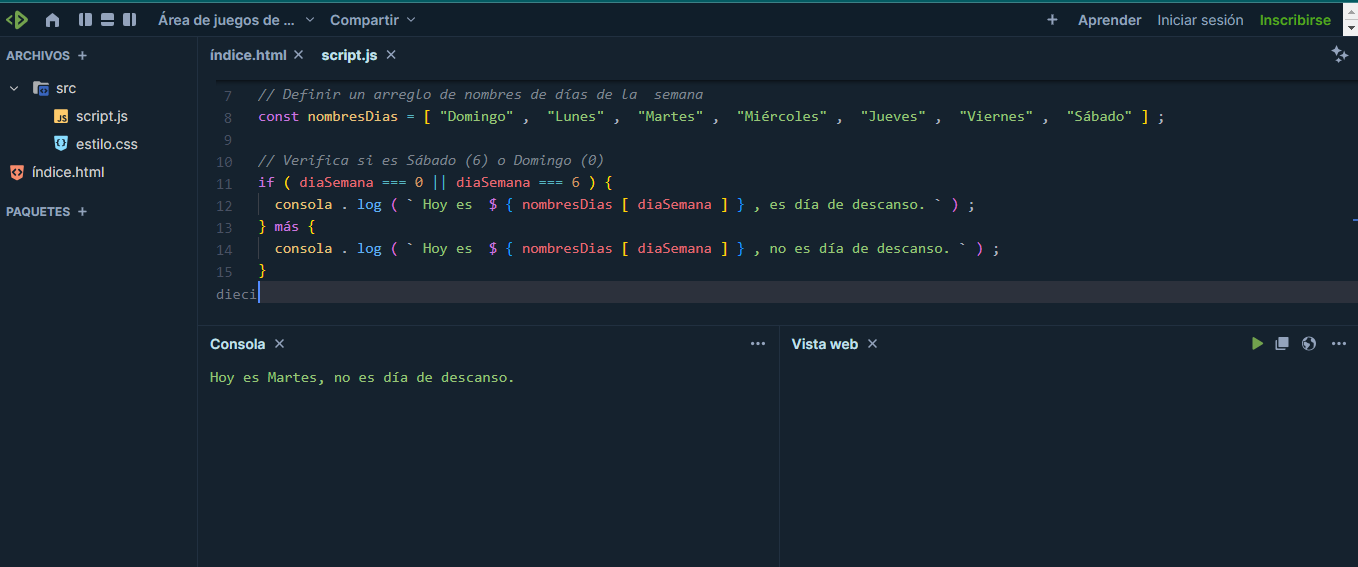Open script.js in the file tree
The width and height of the screenshot is (1358, 567).
tap(102, 116)
